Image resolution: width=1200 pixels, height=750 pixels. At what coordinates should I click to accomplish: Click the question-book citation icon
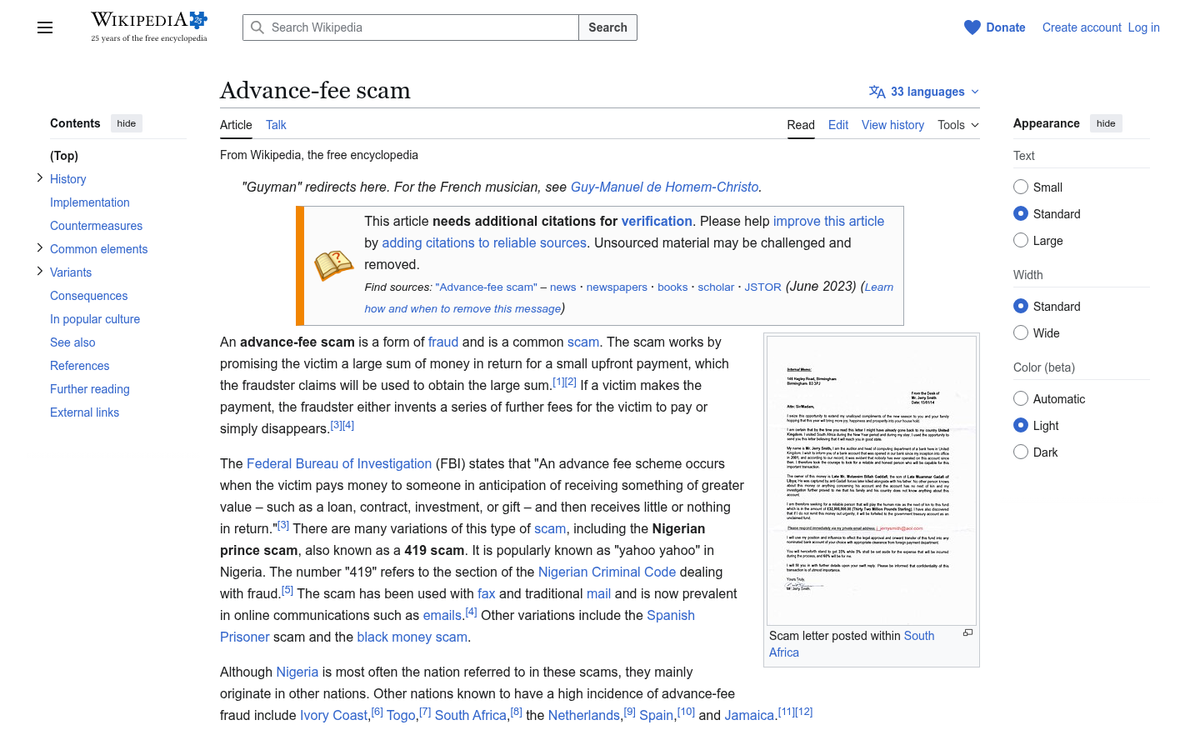[334, 265]
